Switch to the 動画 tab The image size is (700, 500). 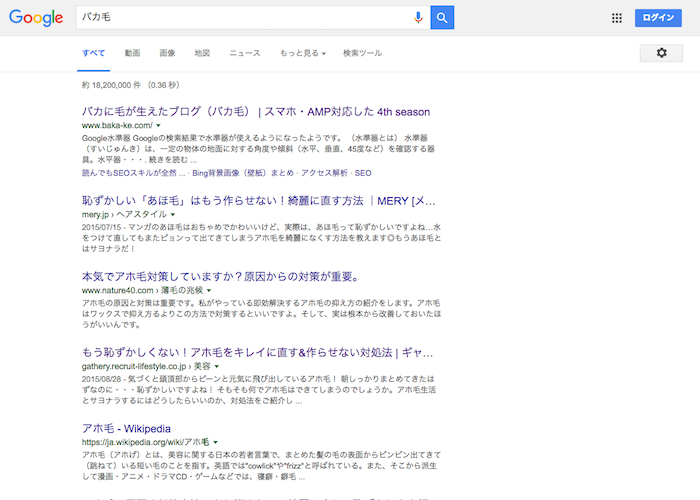132,53
